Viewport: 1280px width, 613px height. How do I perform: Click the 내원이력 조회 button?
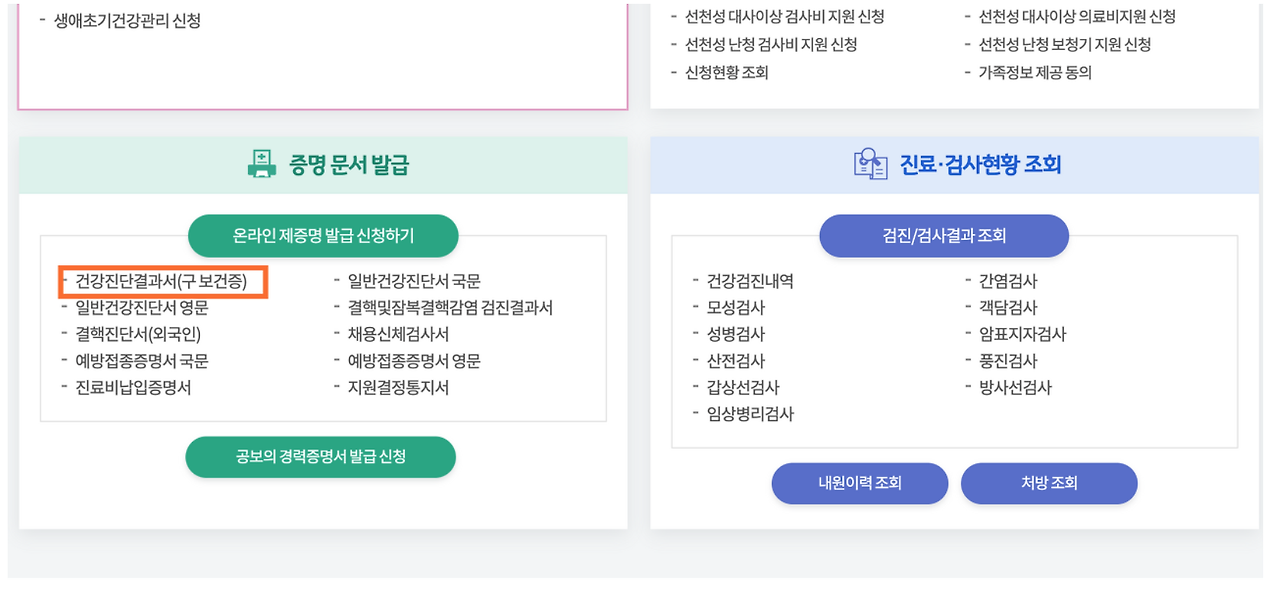coord(859,483)
